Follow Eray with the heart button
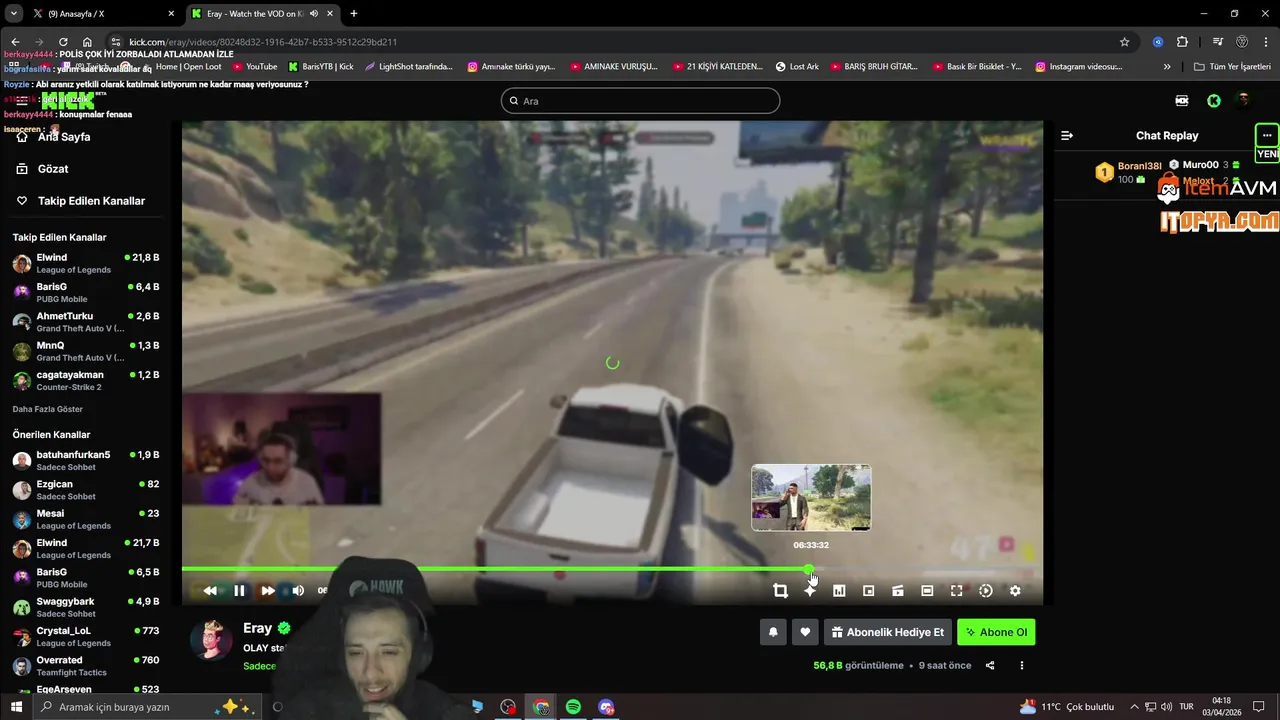Viewport: 1280px width, 720px height. tap(805, 632)
